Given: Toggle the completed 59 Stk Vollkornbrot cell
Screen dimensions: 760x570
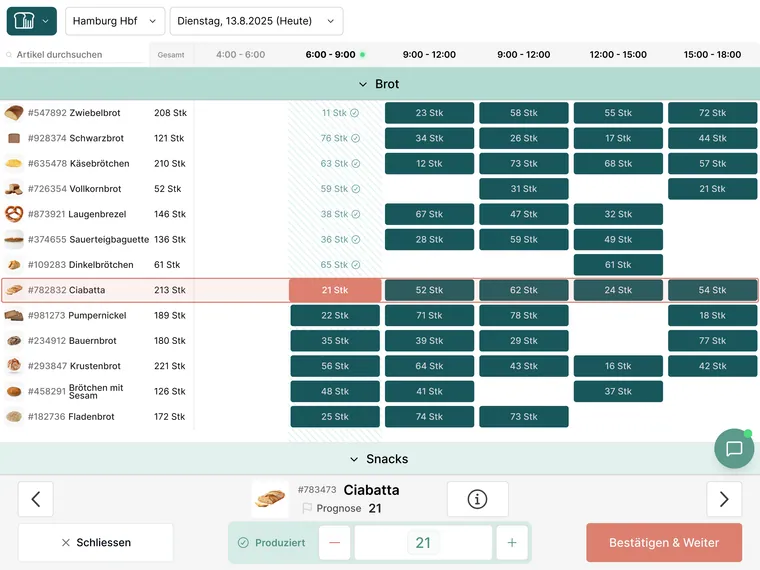Looking at the screenshot, I should click(x=340, y=189).
